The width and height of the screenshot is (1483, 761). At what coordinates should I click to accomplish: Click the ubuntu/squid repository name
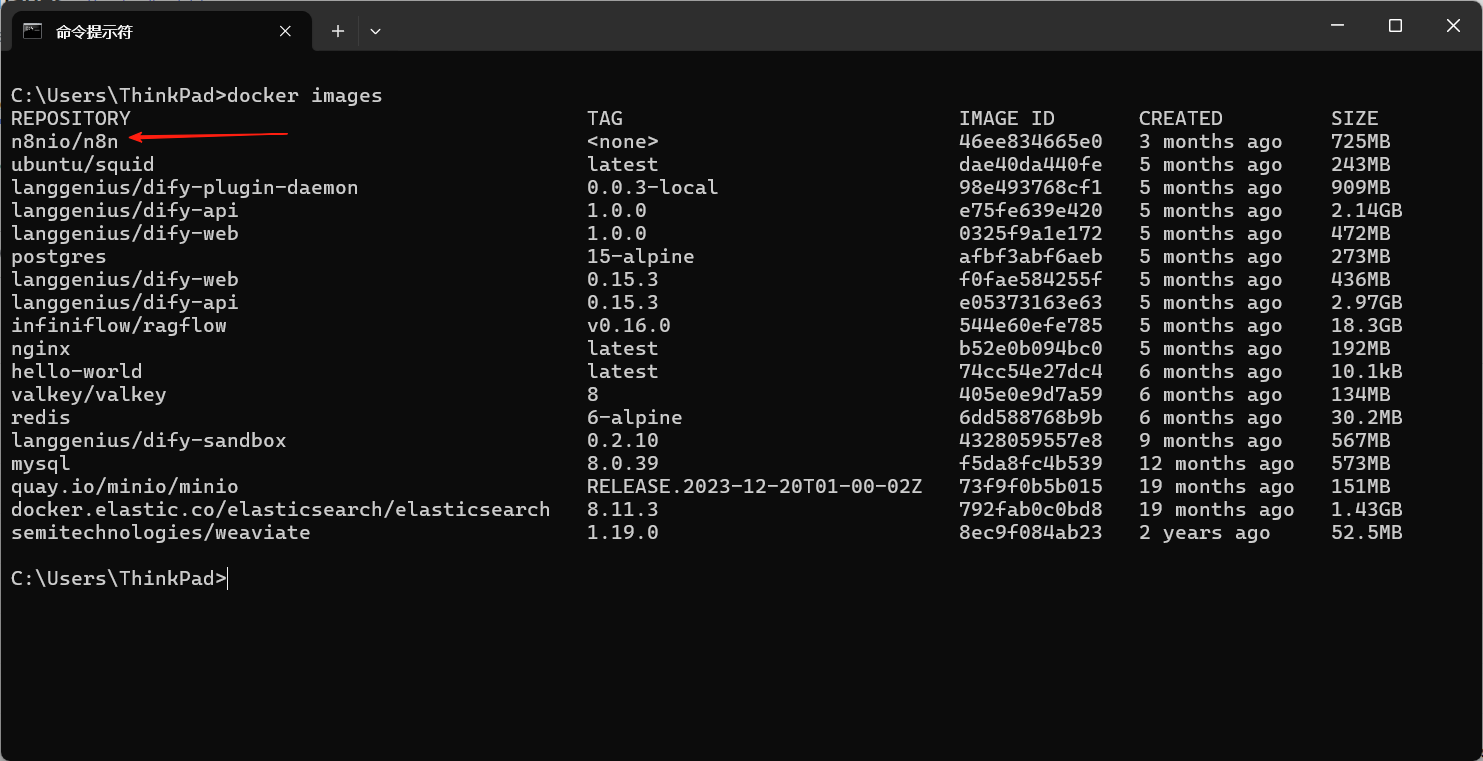83,165
